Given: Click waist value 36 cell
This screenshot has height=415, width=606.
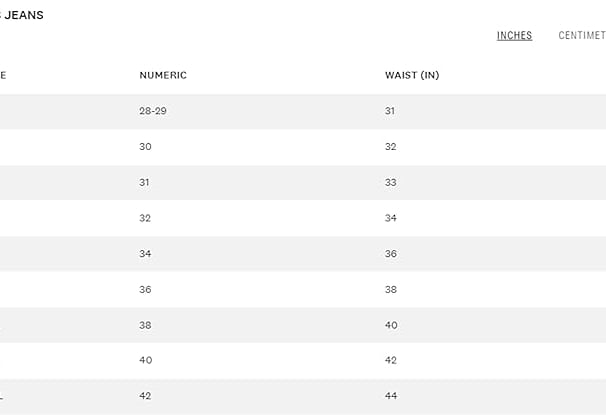Looking at the screenshot, I should coord(391,254).
